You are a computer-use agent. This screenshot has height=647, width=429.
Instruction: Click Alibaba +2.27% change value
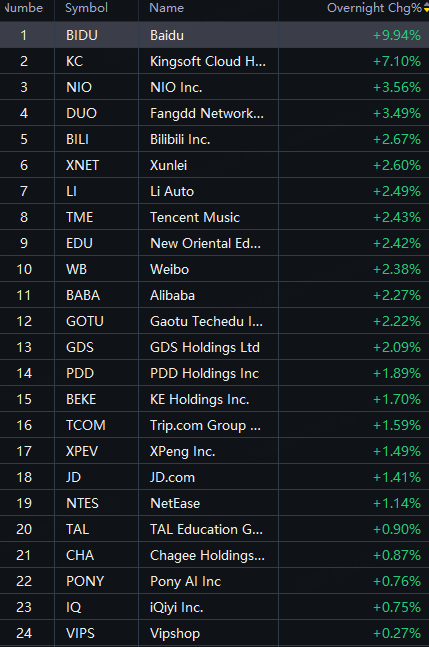click(x=397, y=295)
